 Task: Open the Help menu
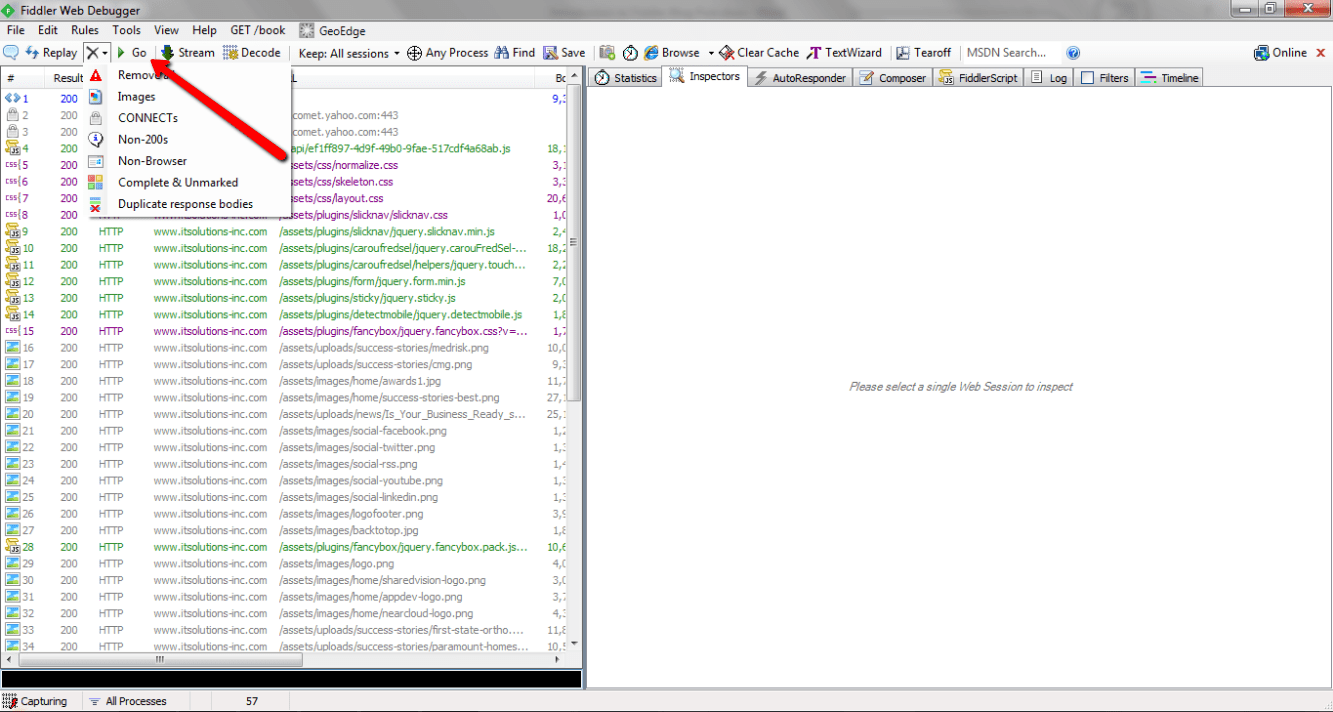pyautogui.click(x=204, y=30)
